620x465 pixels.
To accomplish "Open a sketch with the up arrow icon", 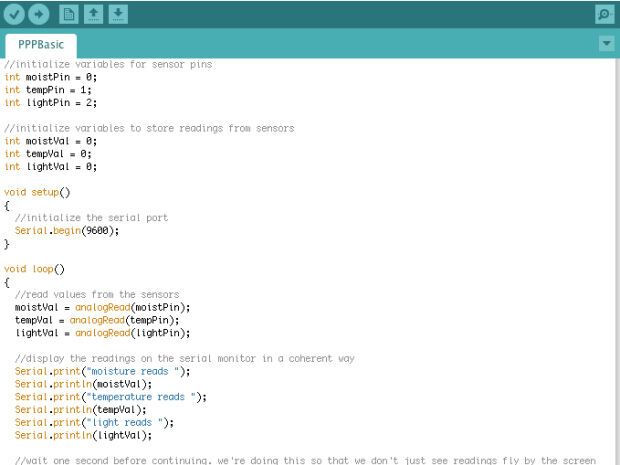I will pos(94,14).
